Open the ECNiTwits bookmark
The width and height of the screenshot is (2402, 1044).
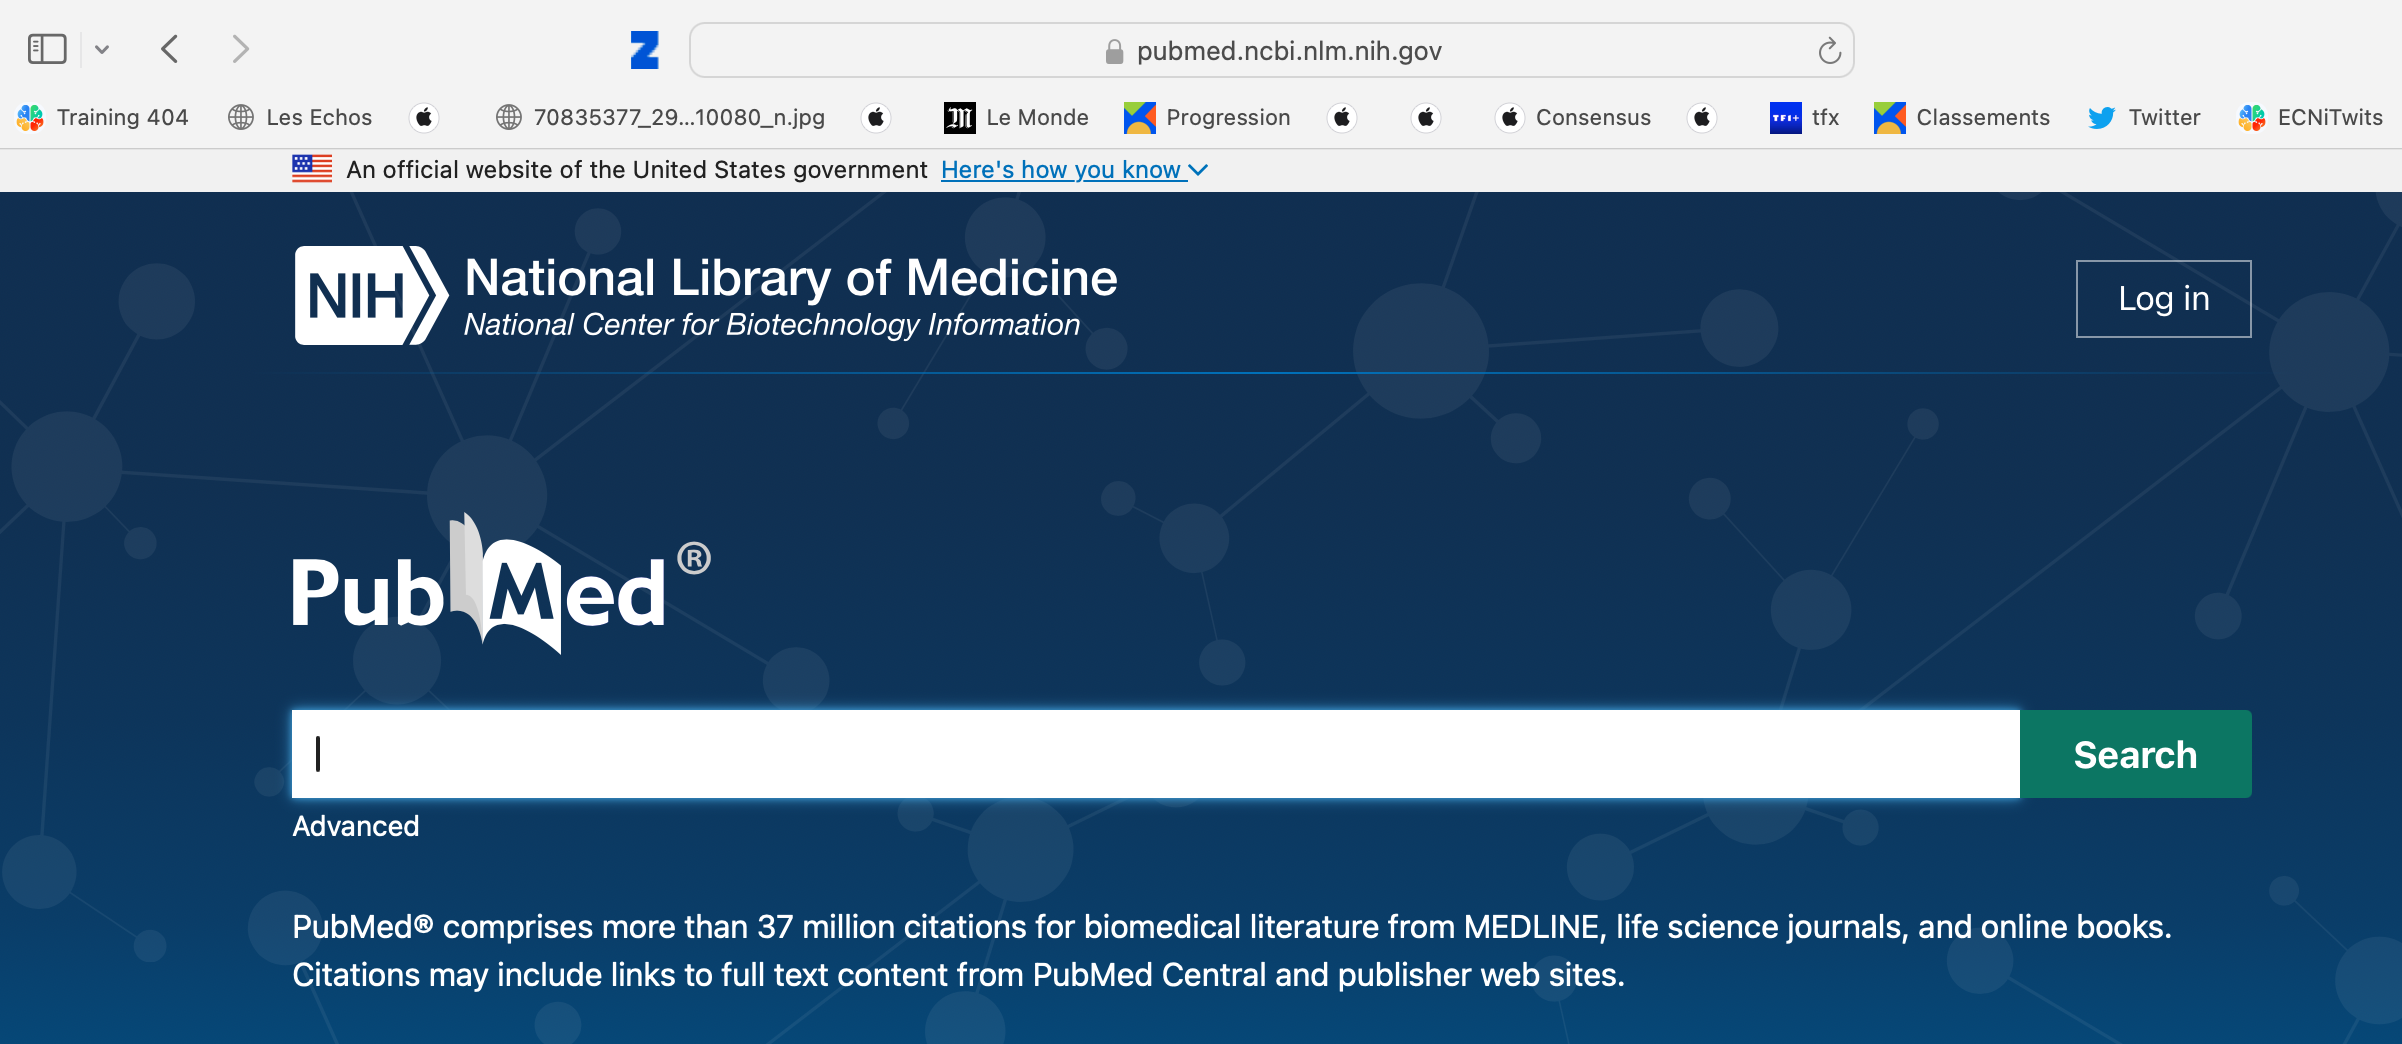[x=2311, y=117]
